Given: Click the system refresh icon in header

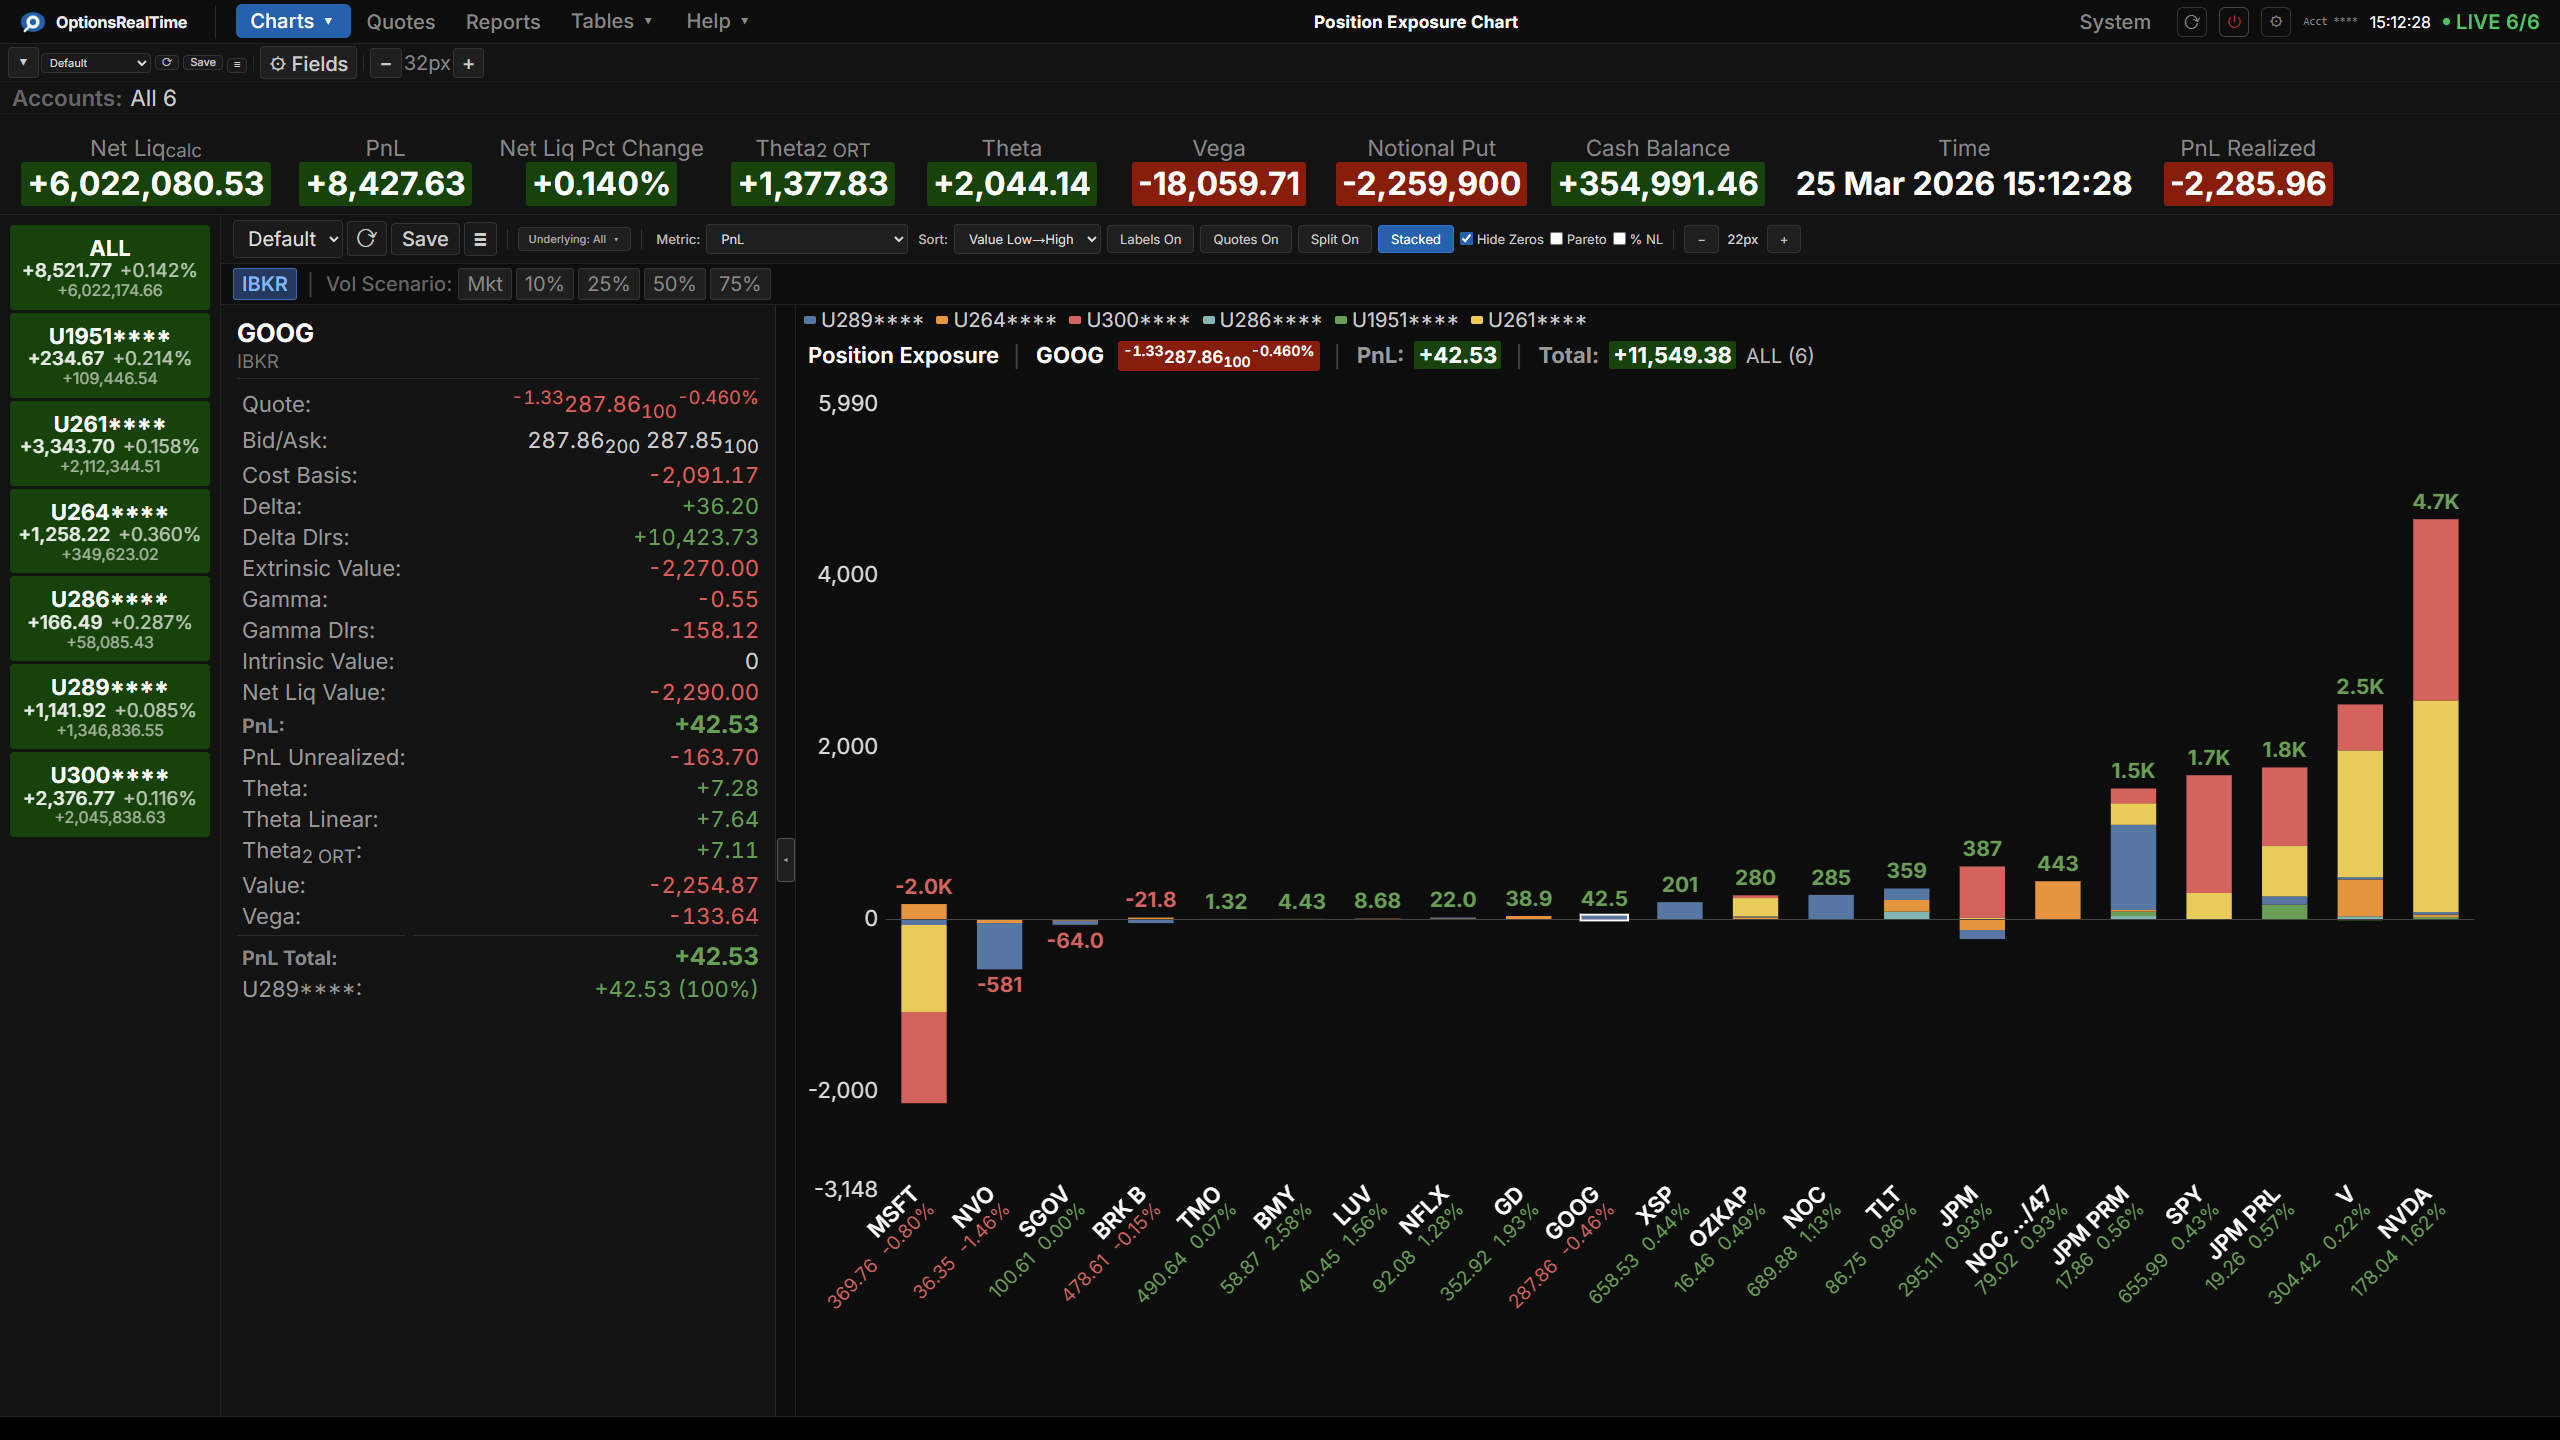Looking at the screenshot, I should coord(2191,22).
